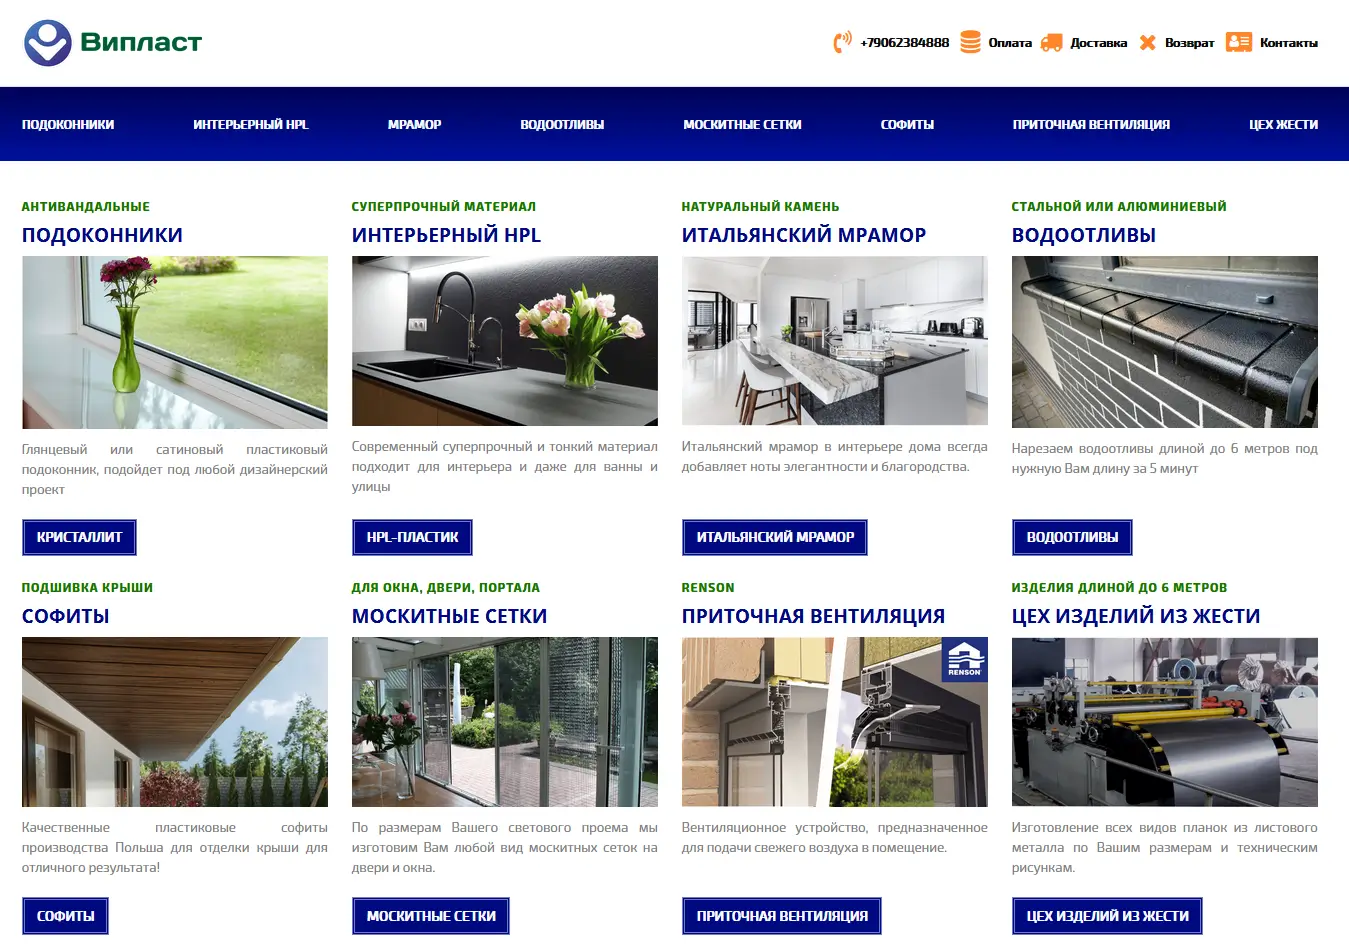Click the Випласт logo emblem
The width and height of the screenshot is (1349, 947).
click(x=48, y=43)
